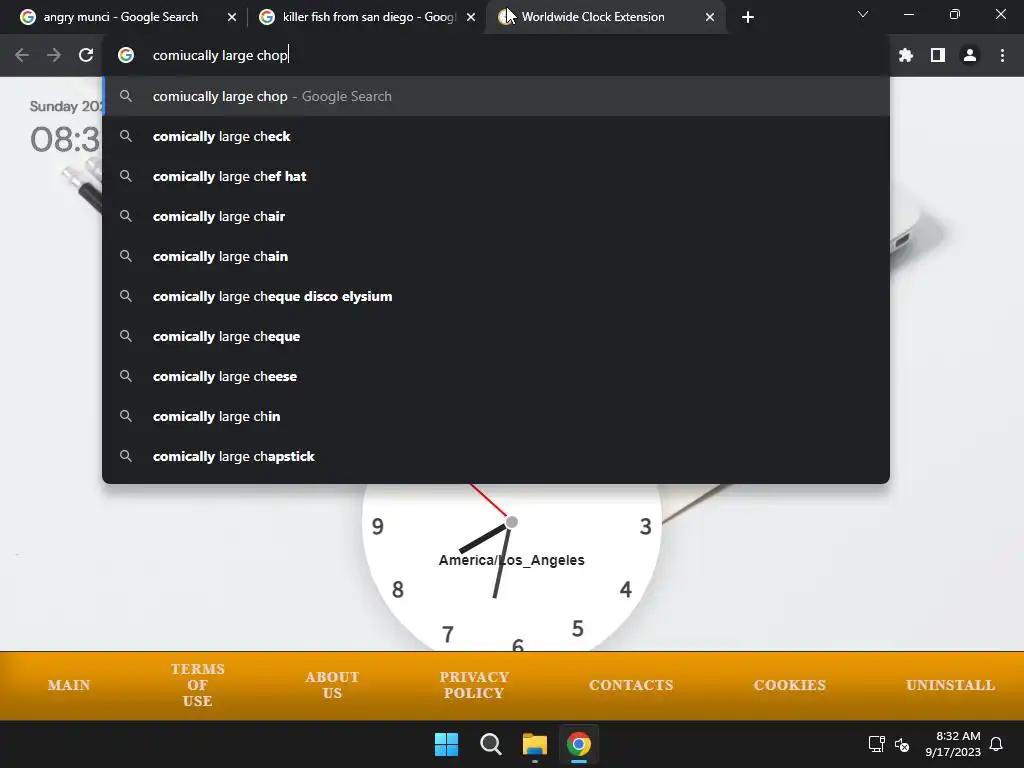Select the 'comically large chin' suggestion
This screenshot has width=1024, height=768.
pos(496,416)
